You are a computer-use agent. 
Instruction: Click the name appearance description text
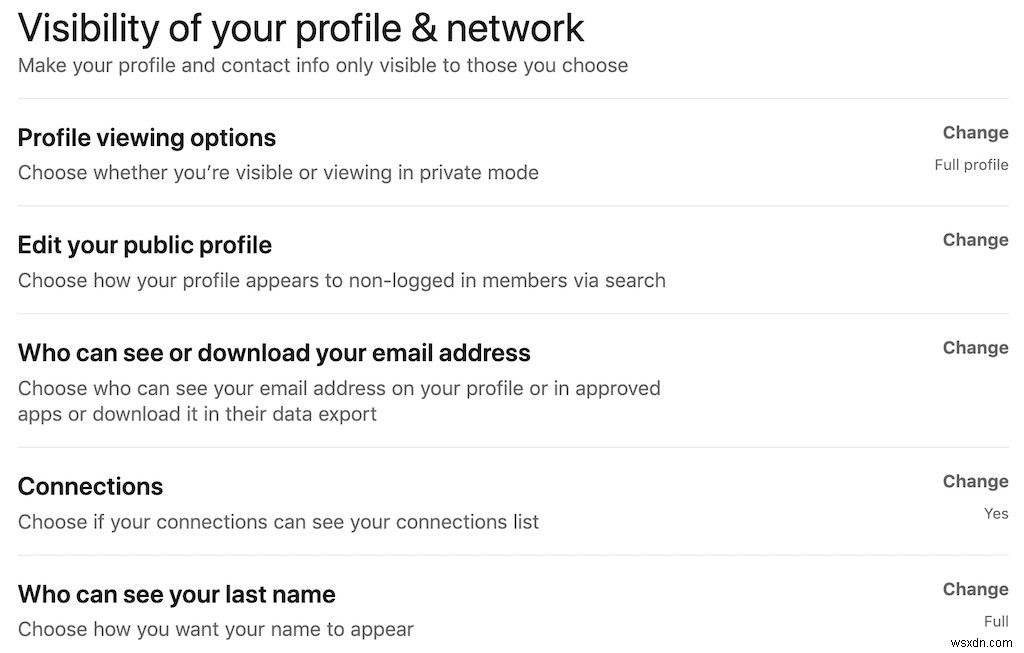coord(216,630)
